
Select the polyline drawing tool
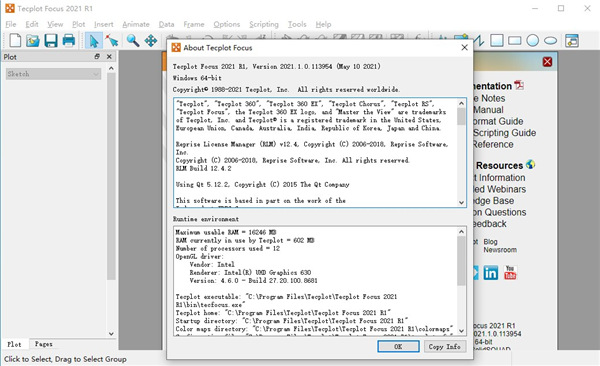tap(479, 40)
